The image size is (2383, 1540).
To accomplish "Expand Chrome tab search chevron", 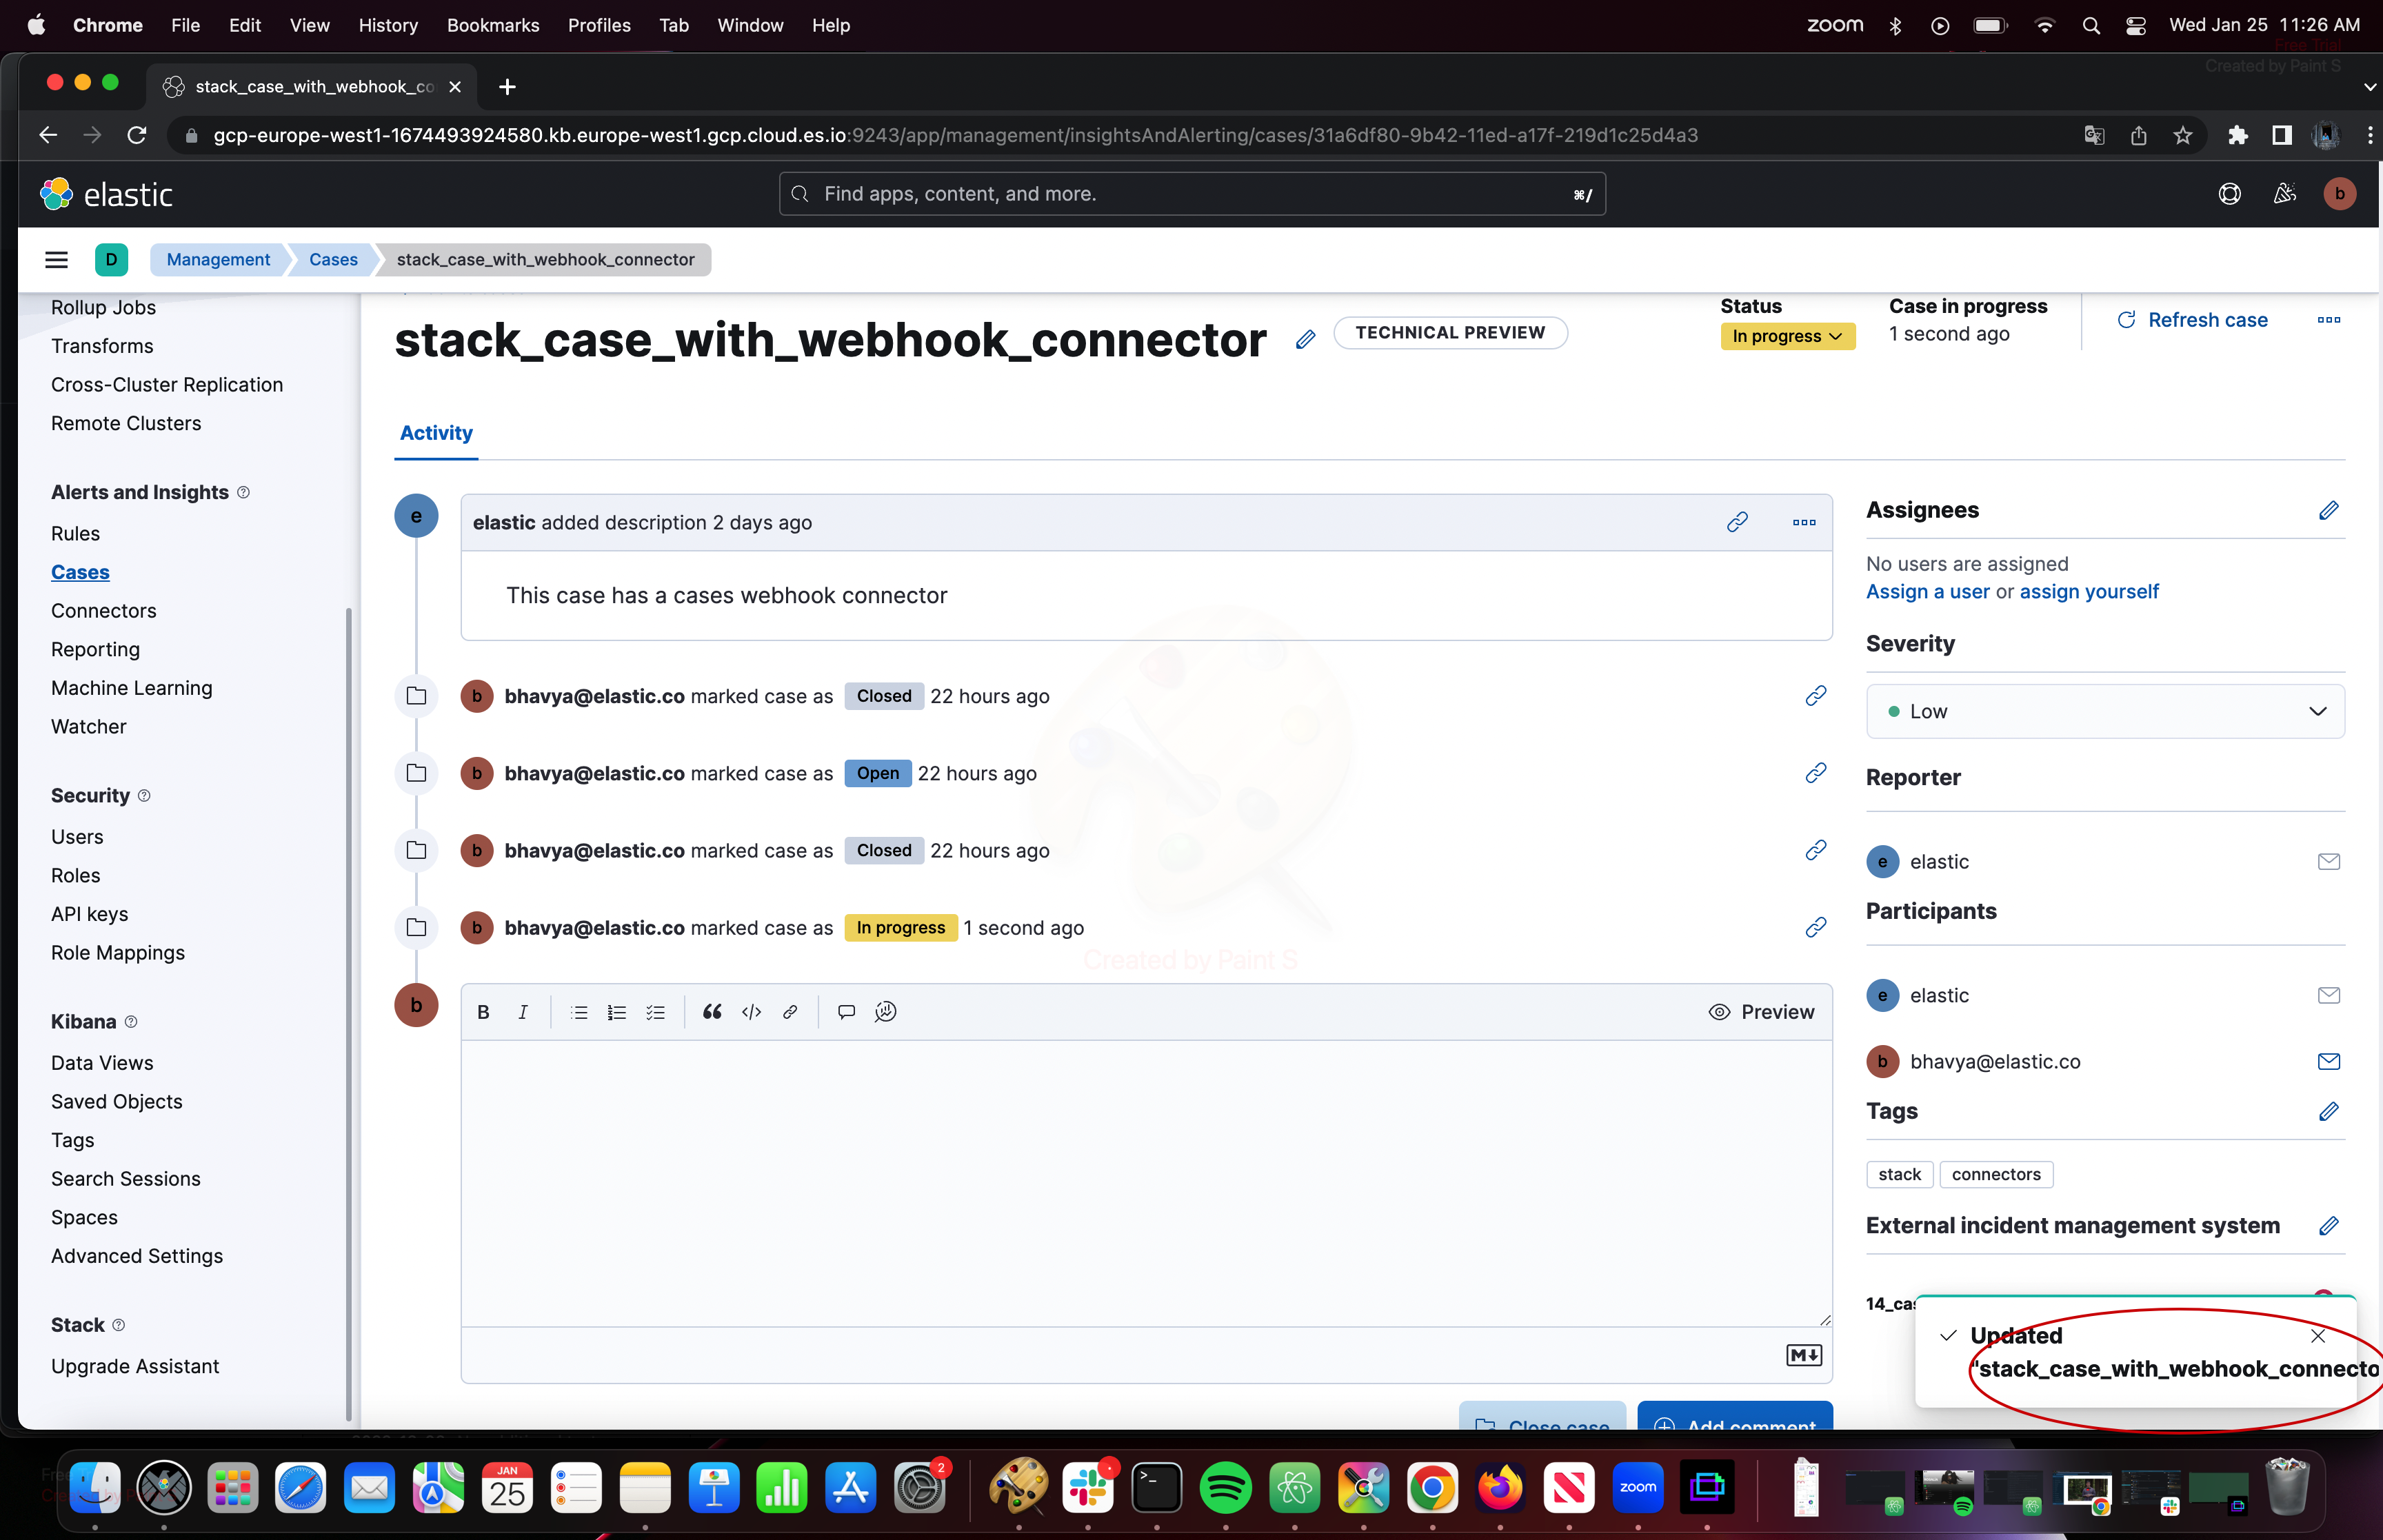I will [x=2368, y=87].
